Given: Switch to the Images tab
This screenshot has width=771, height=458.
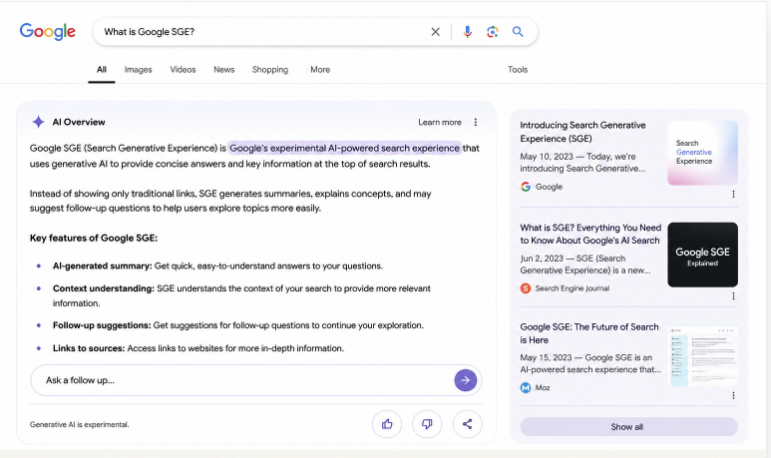Looking at the screenshot, I should coord(138,70).
